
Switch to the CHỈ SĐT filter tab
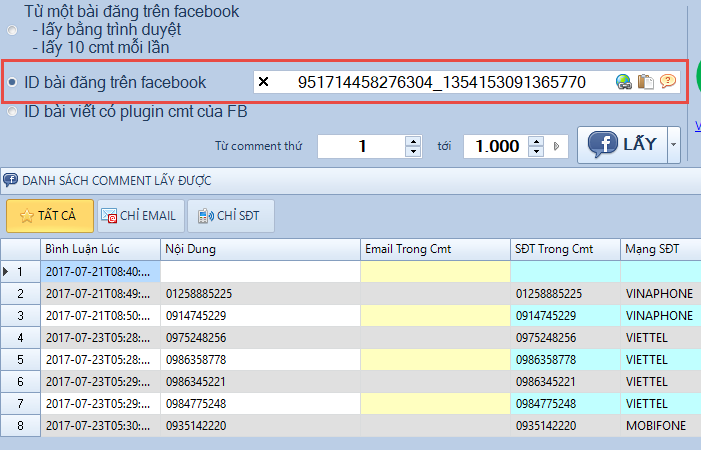230,215
